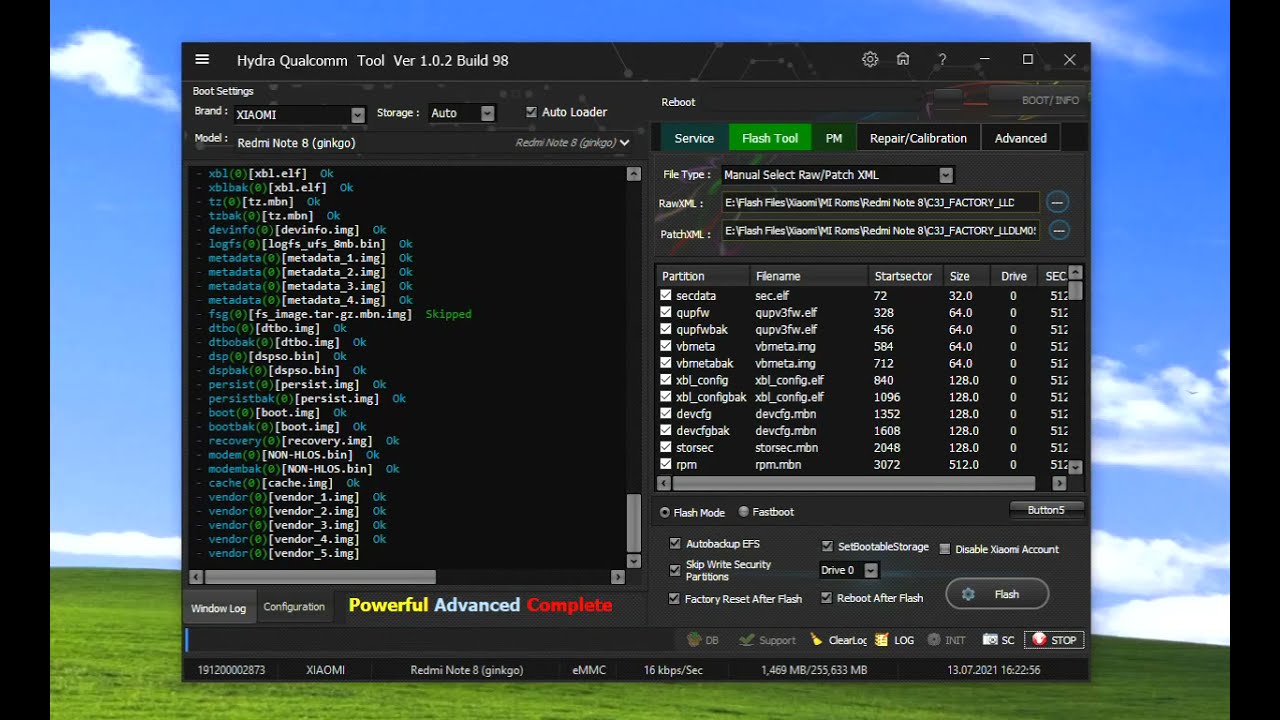
Task: Take a screenshot with the SC camera icon
Action: tap(999, 640)
